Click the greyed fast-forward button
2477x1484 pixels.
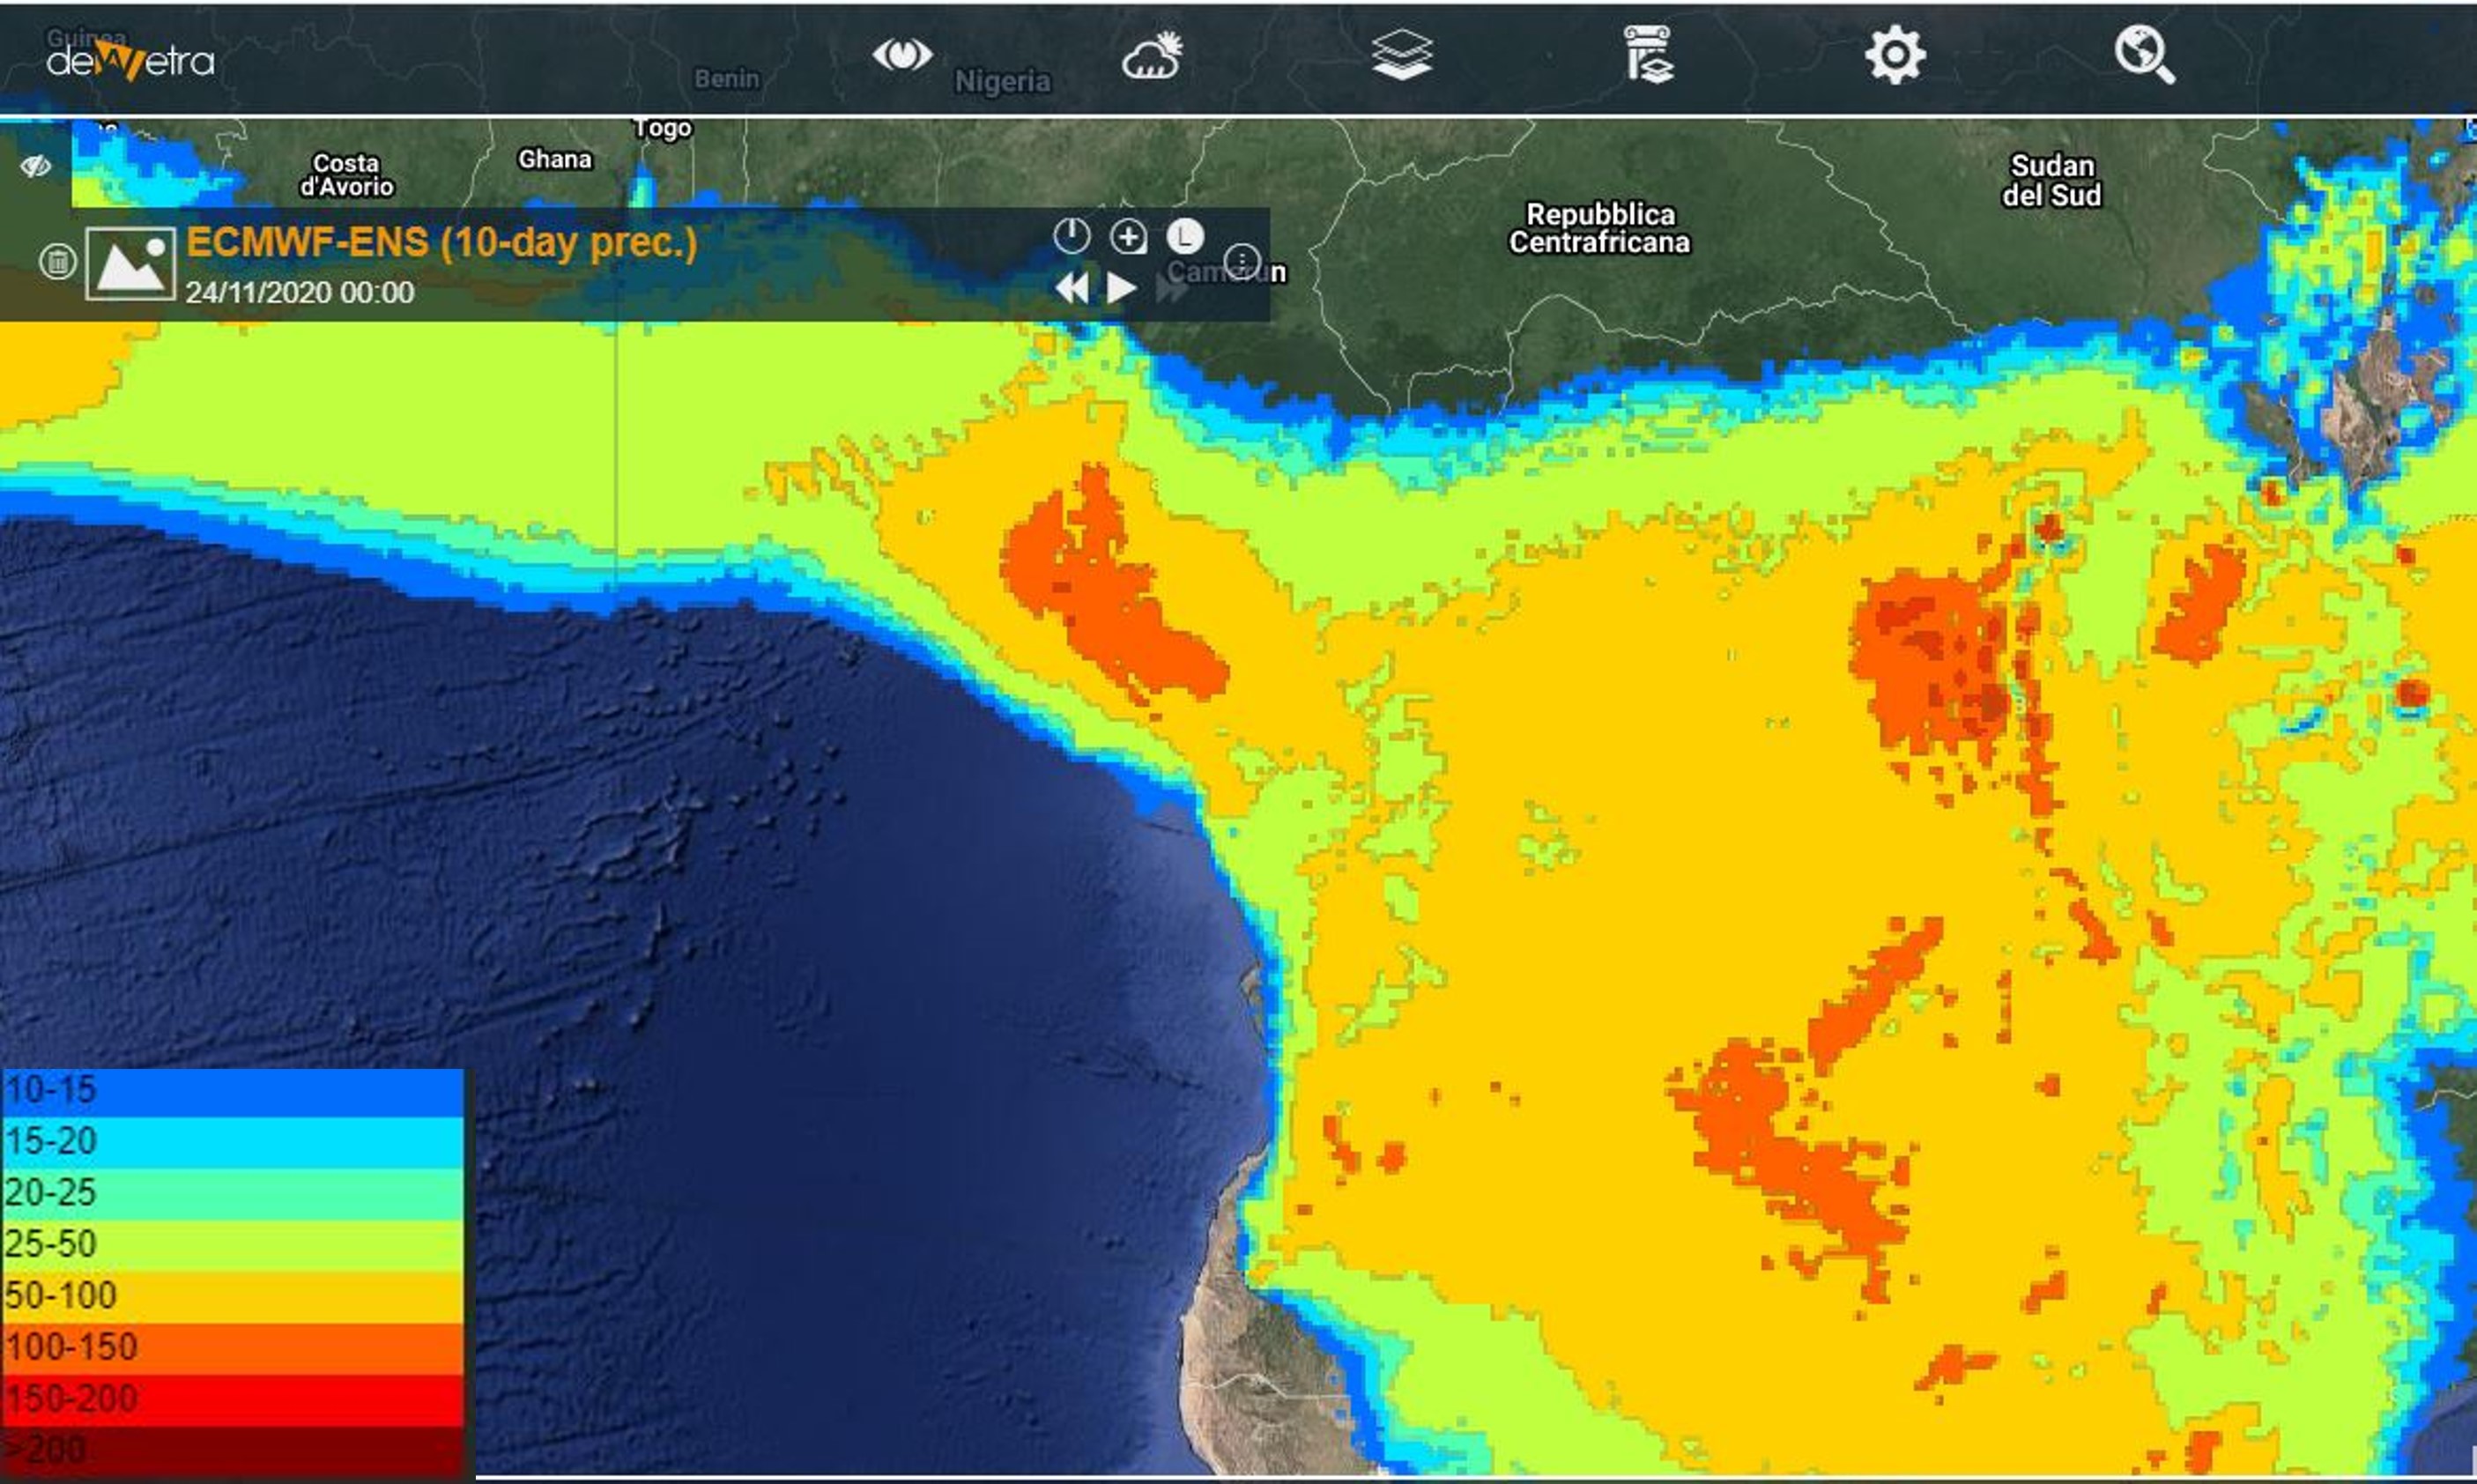coord(1170,289)
